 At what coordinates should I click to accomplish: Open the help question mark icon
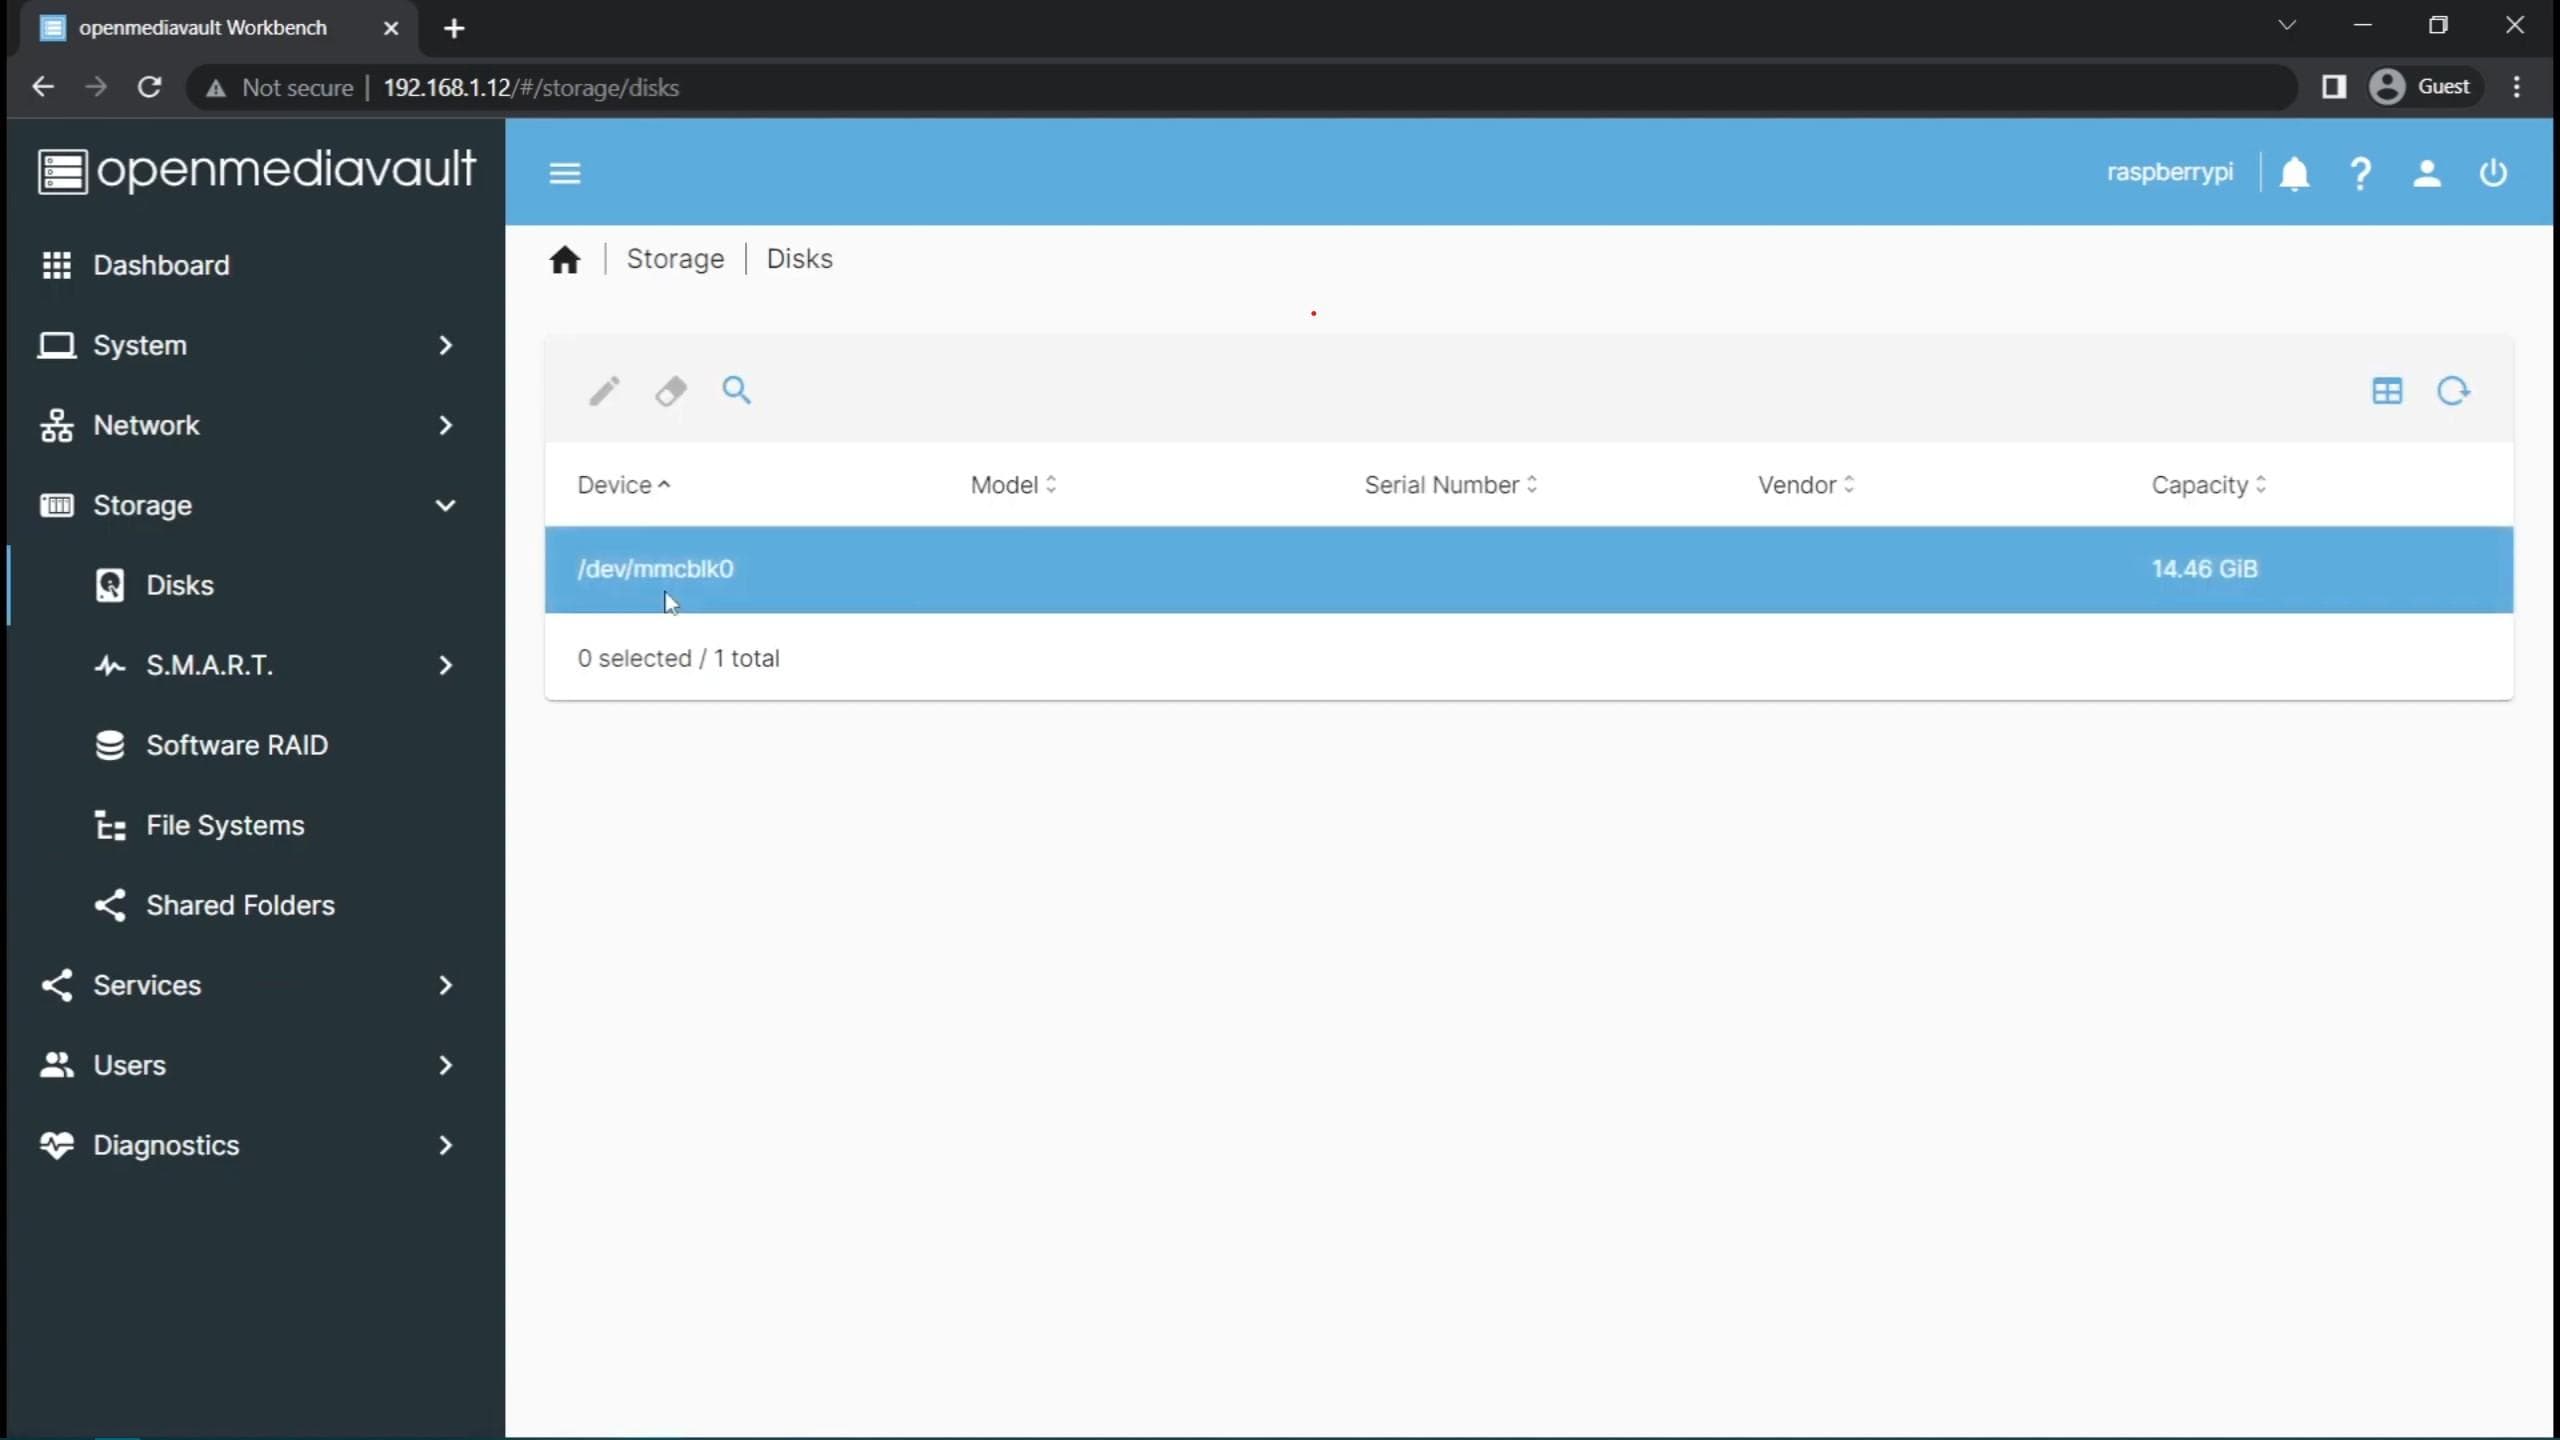2360,172
